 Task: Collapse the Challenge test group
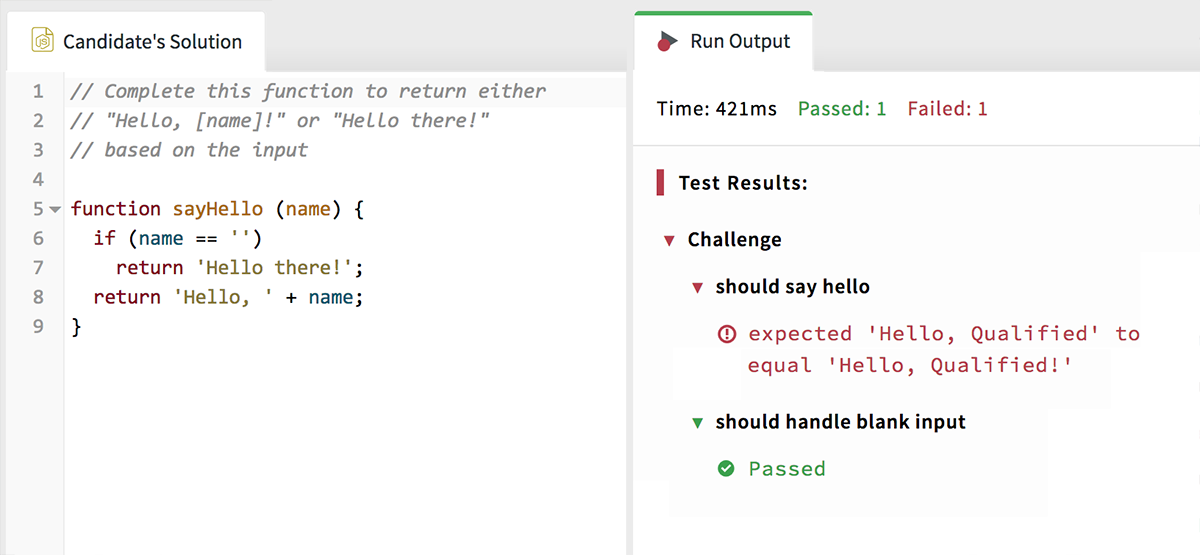pos(669,240)
